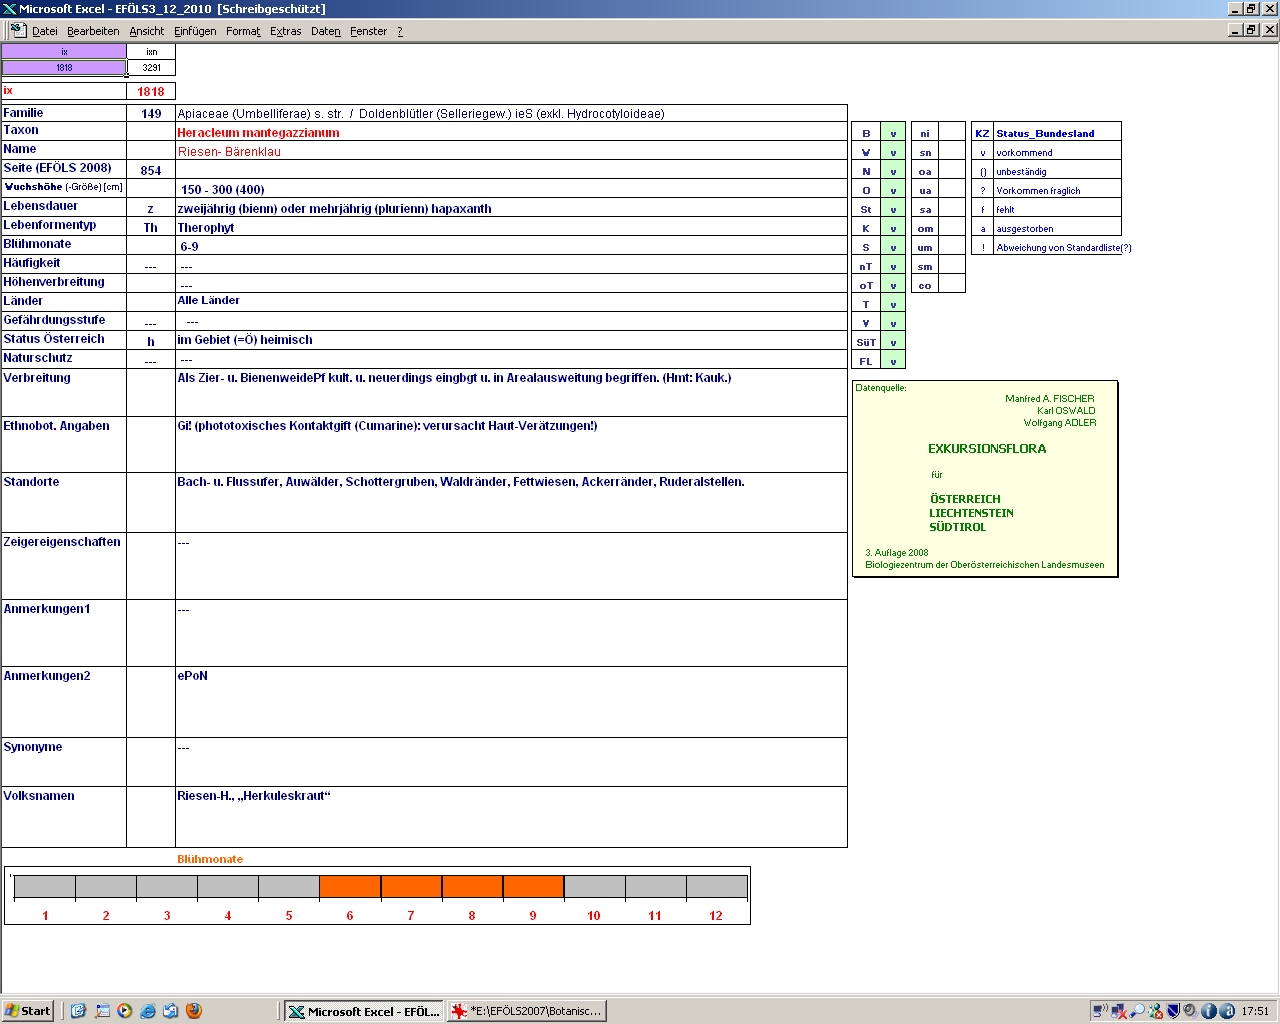Click the 'v' status cell beside SüT

click(x=893, y=342)
